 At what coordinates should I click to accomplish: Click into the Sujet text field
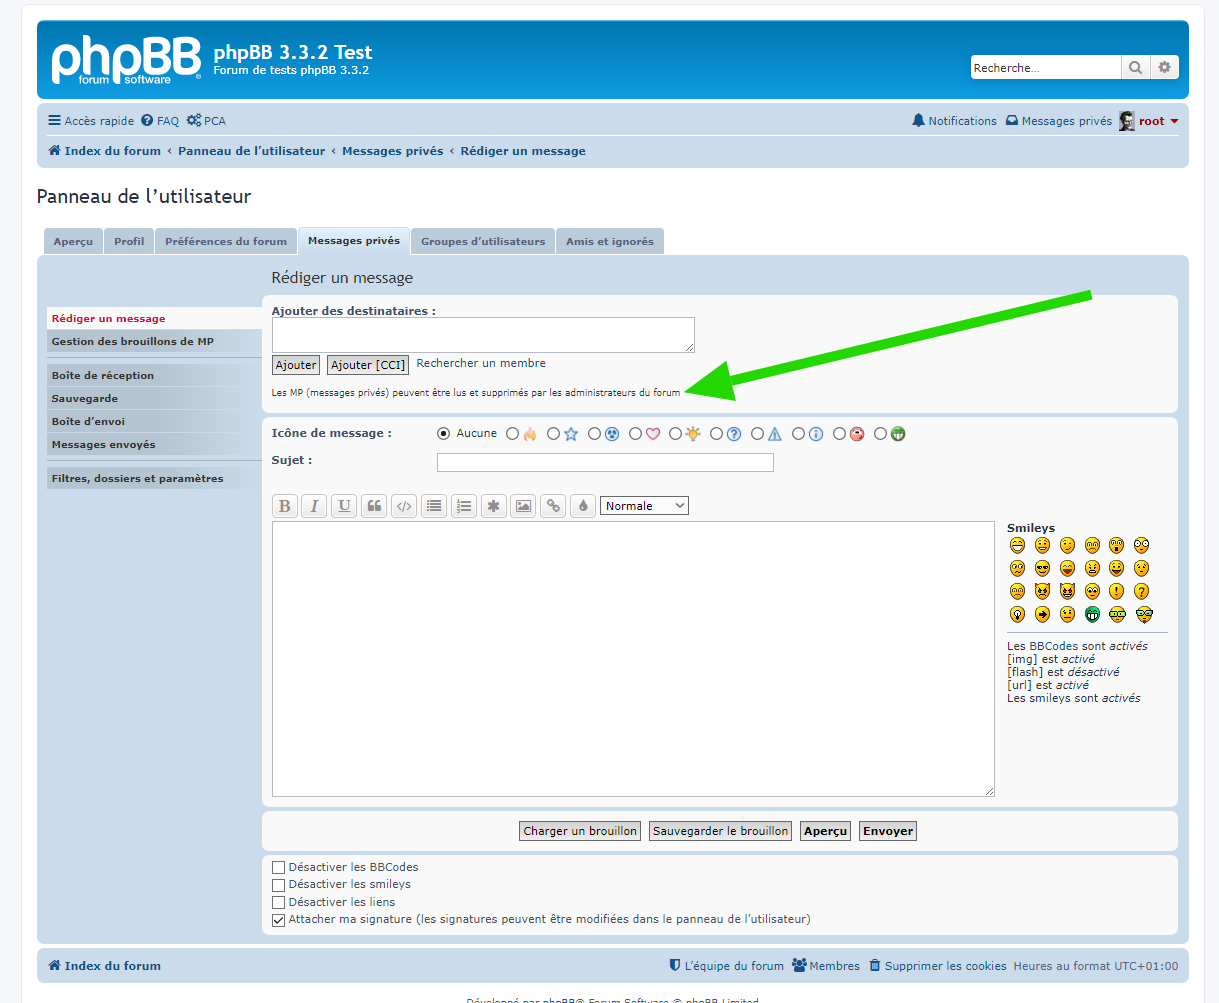point(605,462)
